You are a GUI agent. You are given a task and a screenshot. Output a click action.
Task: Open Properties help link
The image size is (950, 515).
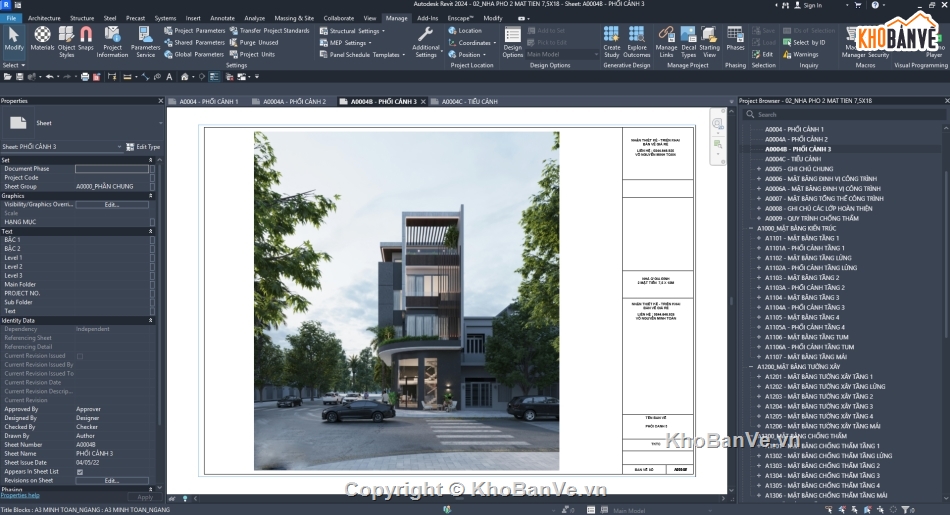click(20, 495)
